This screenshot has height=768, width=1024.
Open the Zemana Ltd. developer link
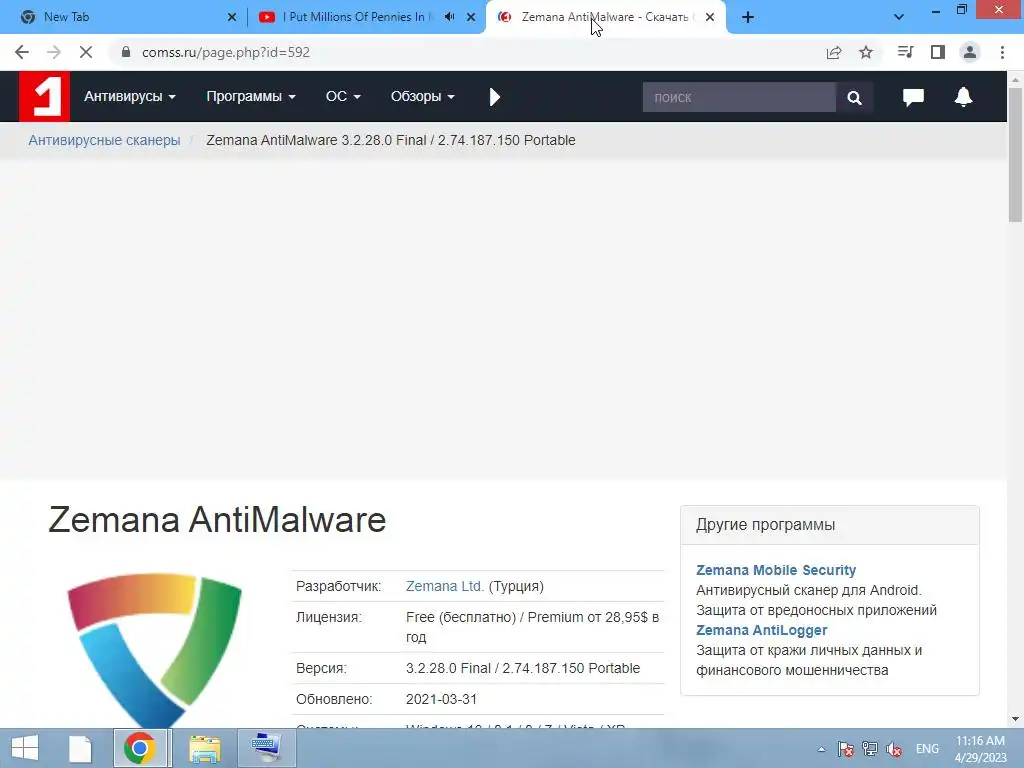point(445,586)
